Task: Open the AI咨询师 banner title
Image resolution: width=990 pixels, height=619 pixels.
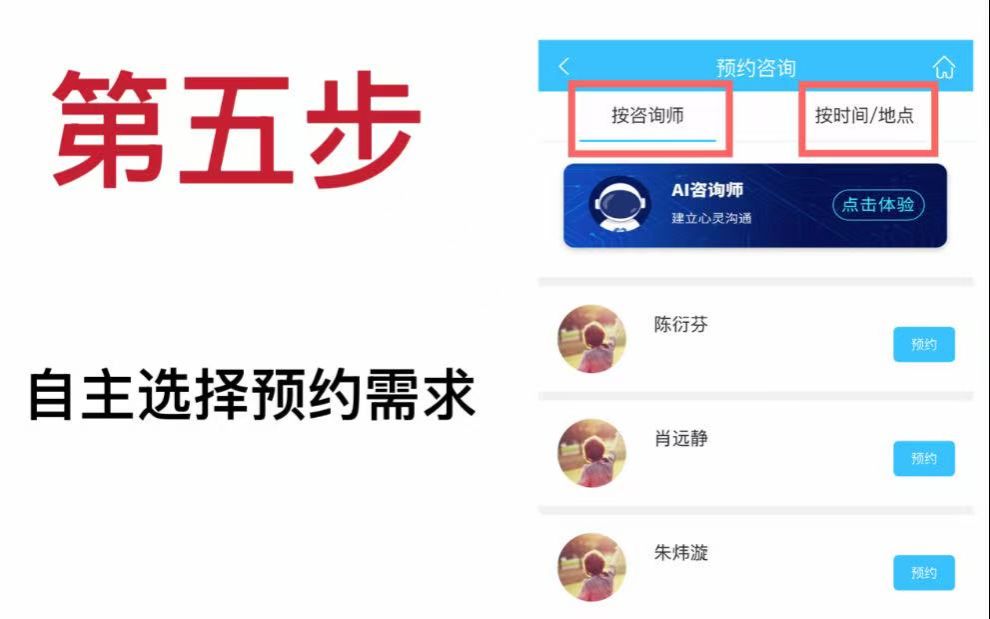Action: [707, 189]
